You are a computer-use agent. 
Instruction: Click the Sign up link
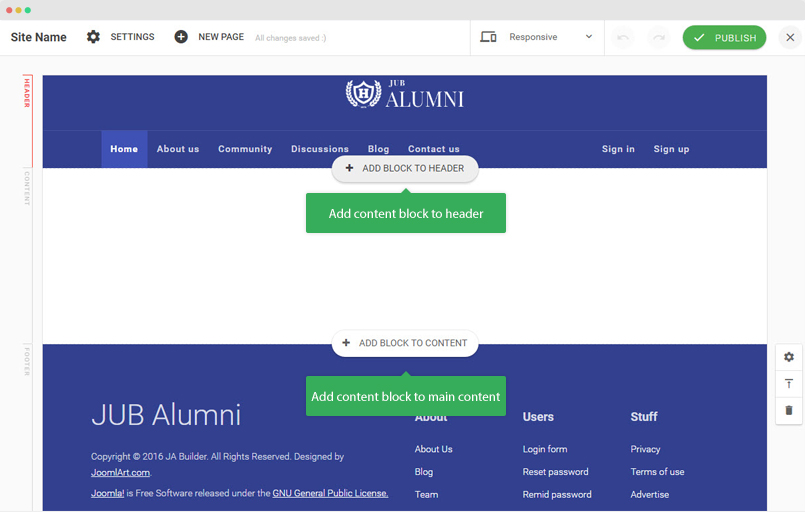tap(671, 149)
